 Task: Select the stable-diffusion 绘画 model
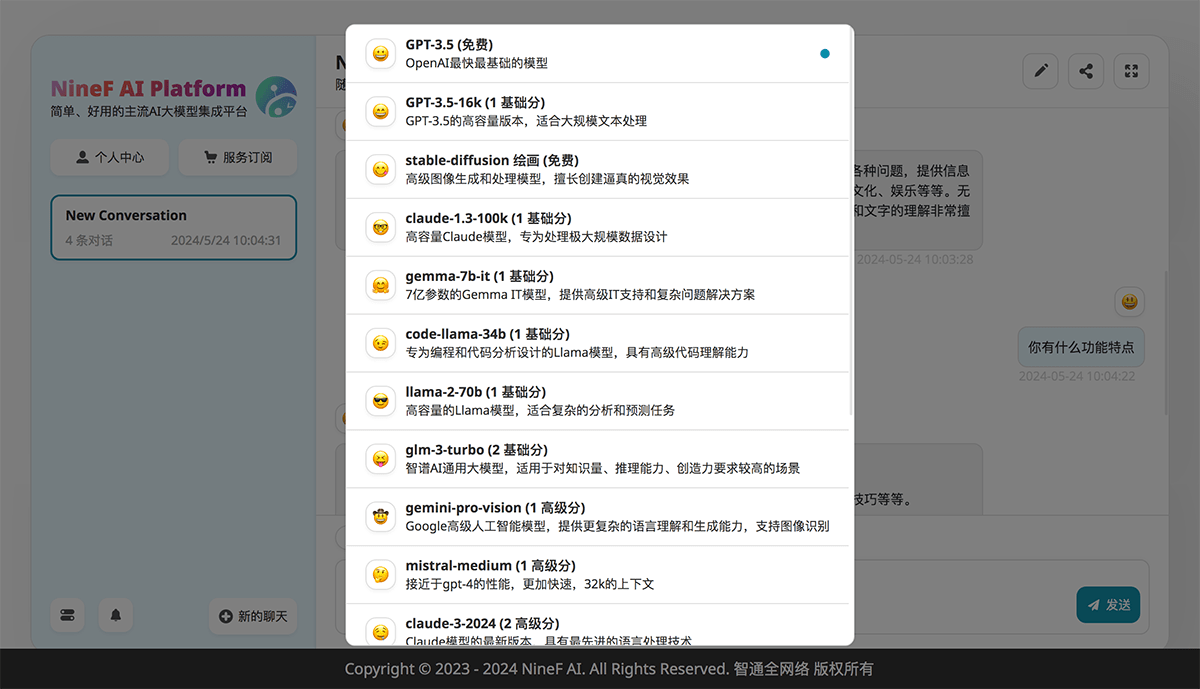[600, 169]
